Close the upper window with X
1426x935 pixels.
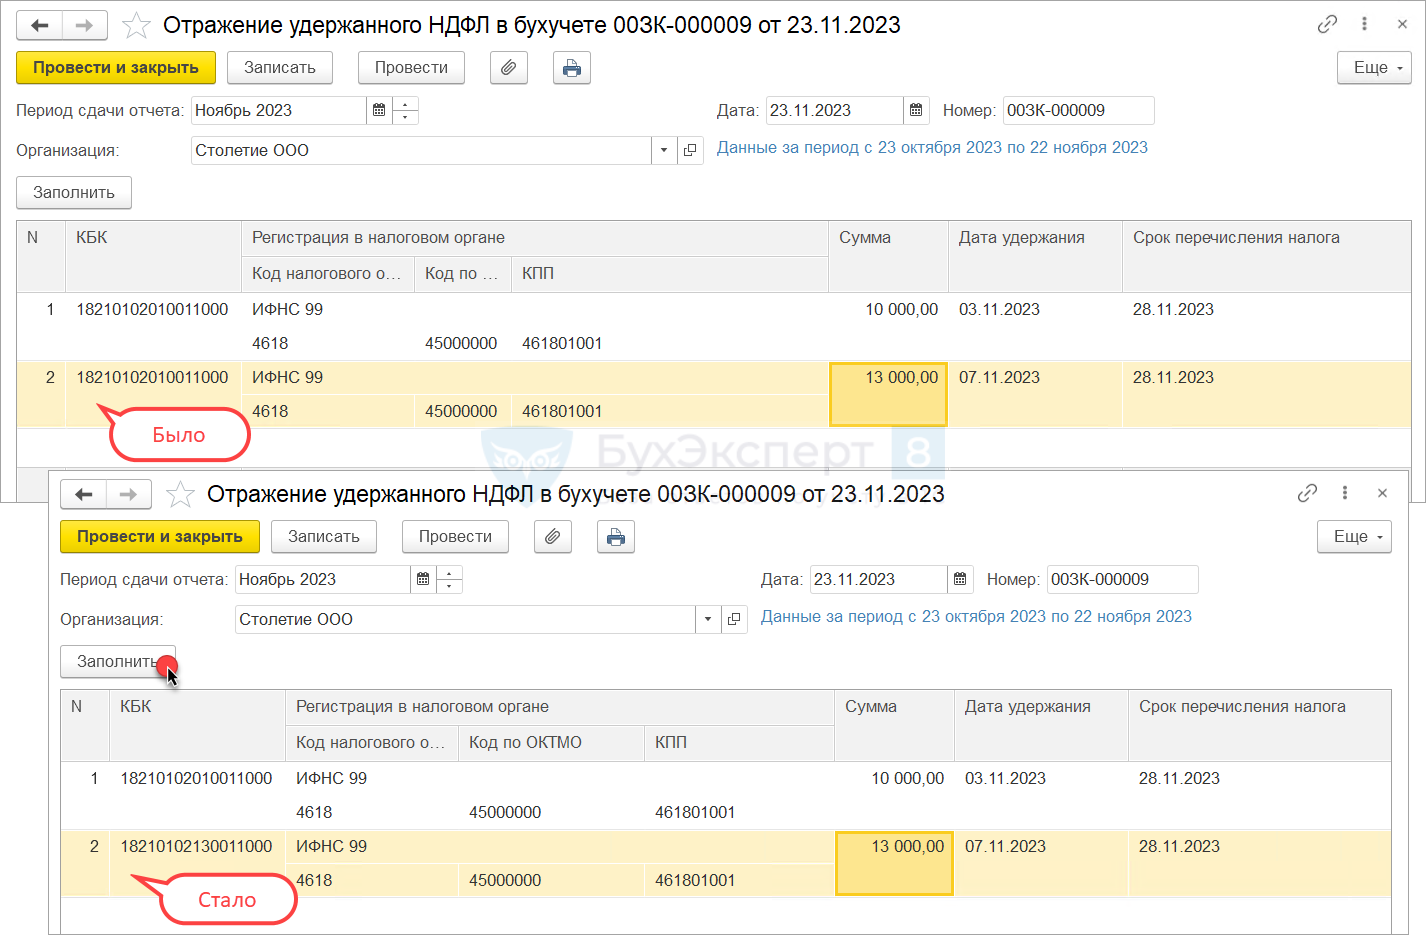(x=1402, y=24)
